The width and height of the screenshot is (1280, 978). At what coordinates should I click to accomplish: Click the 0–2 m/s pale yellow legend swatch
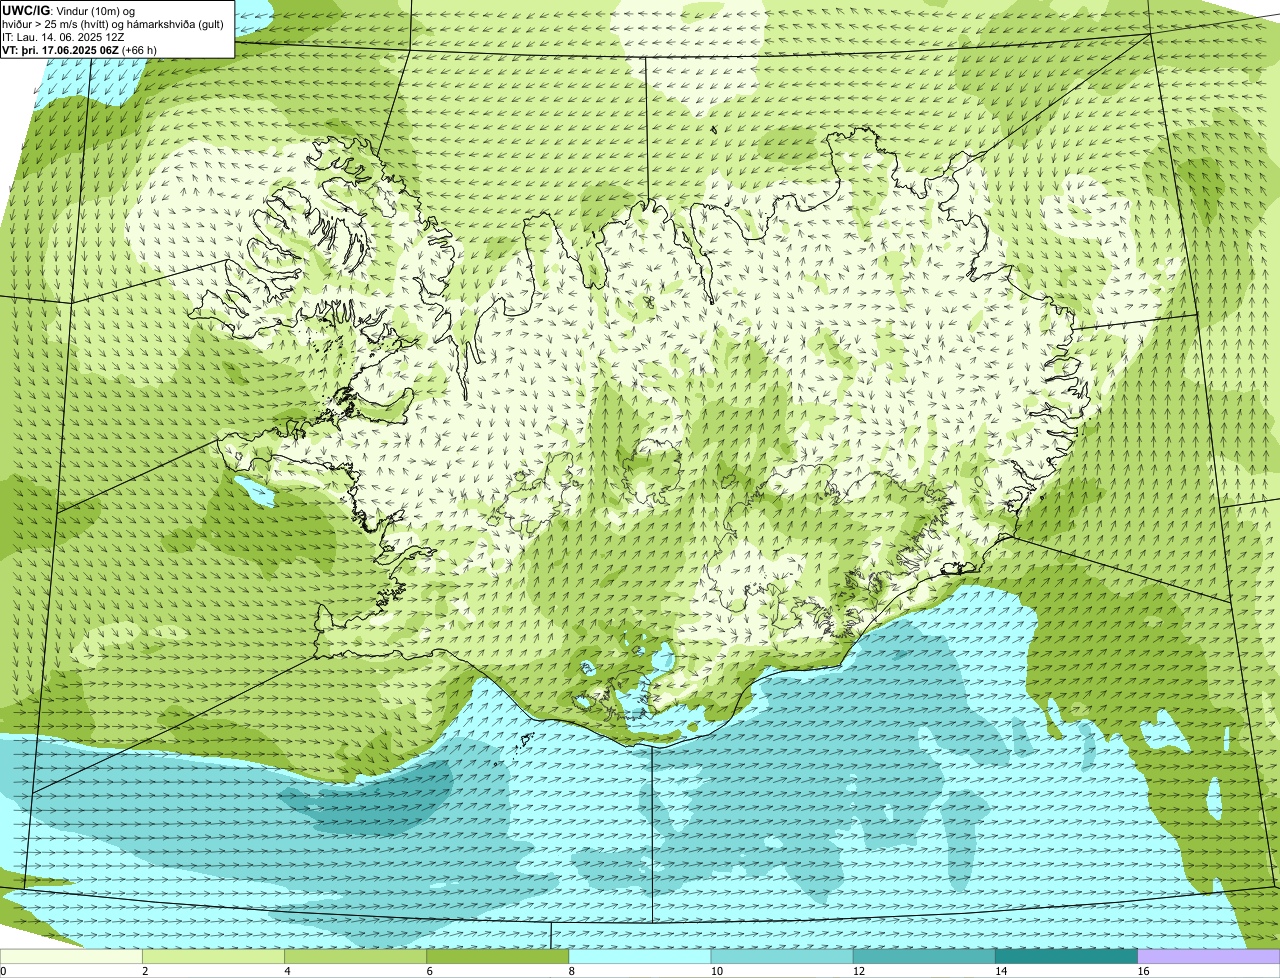[71, 956]
